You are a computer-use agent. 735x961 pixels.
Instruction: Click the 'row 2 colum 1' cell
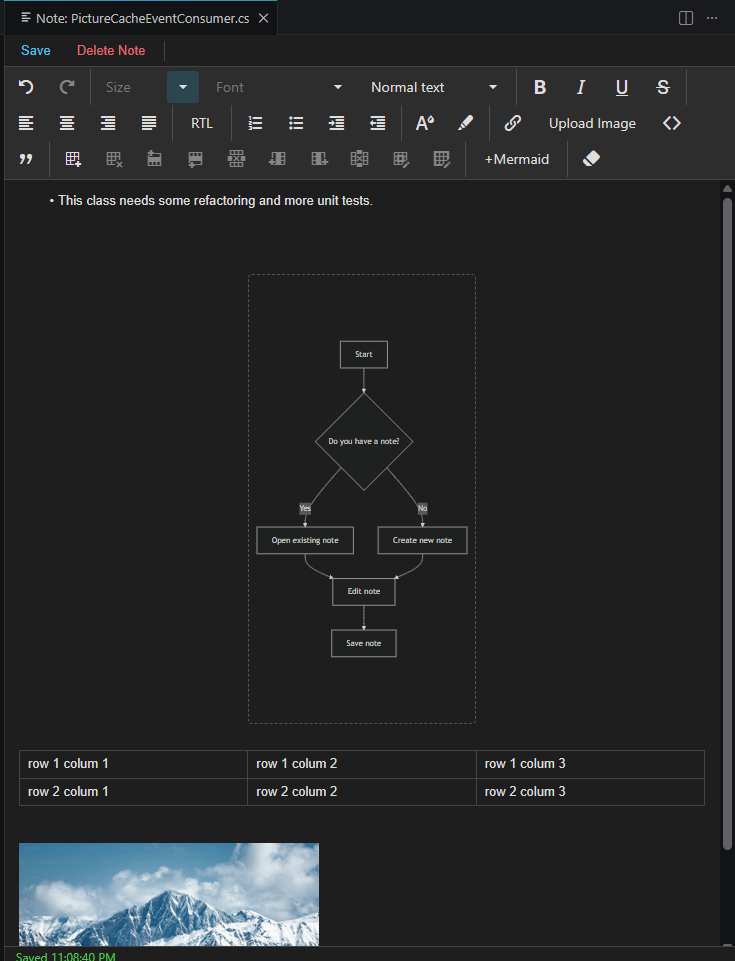pyautogui.click(x=133, y=792)
